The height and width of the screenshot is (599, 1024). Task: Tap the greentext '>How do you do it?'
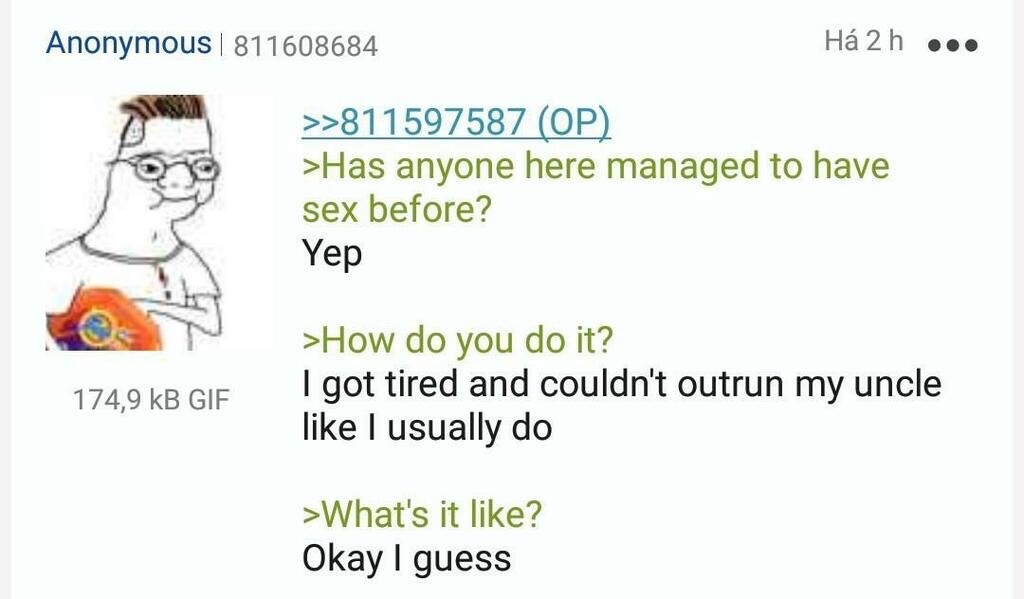click(x=458, y=340)
